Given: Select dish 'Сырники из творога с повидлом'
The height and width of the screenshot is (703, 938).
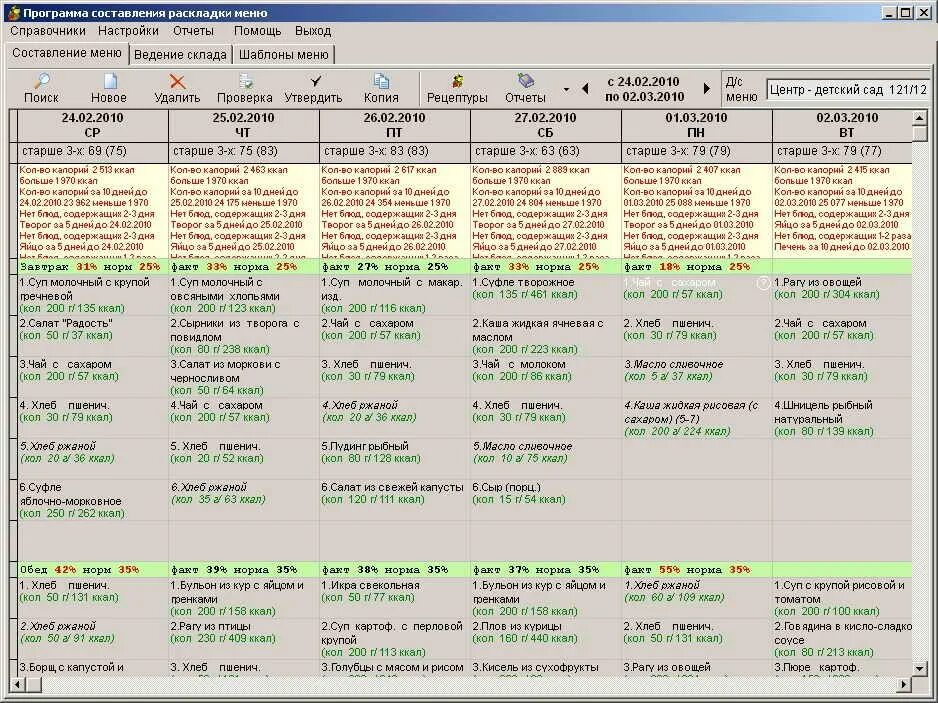Looking at the screenshot, I should click(243, 336).
